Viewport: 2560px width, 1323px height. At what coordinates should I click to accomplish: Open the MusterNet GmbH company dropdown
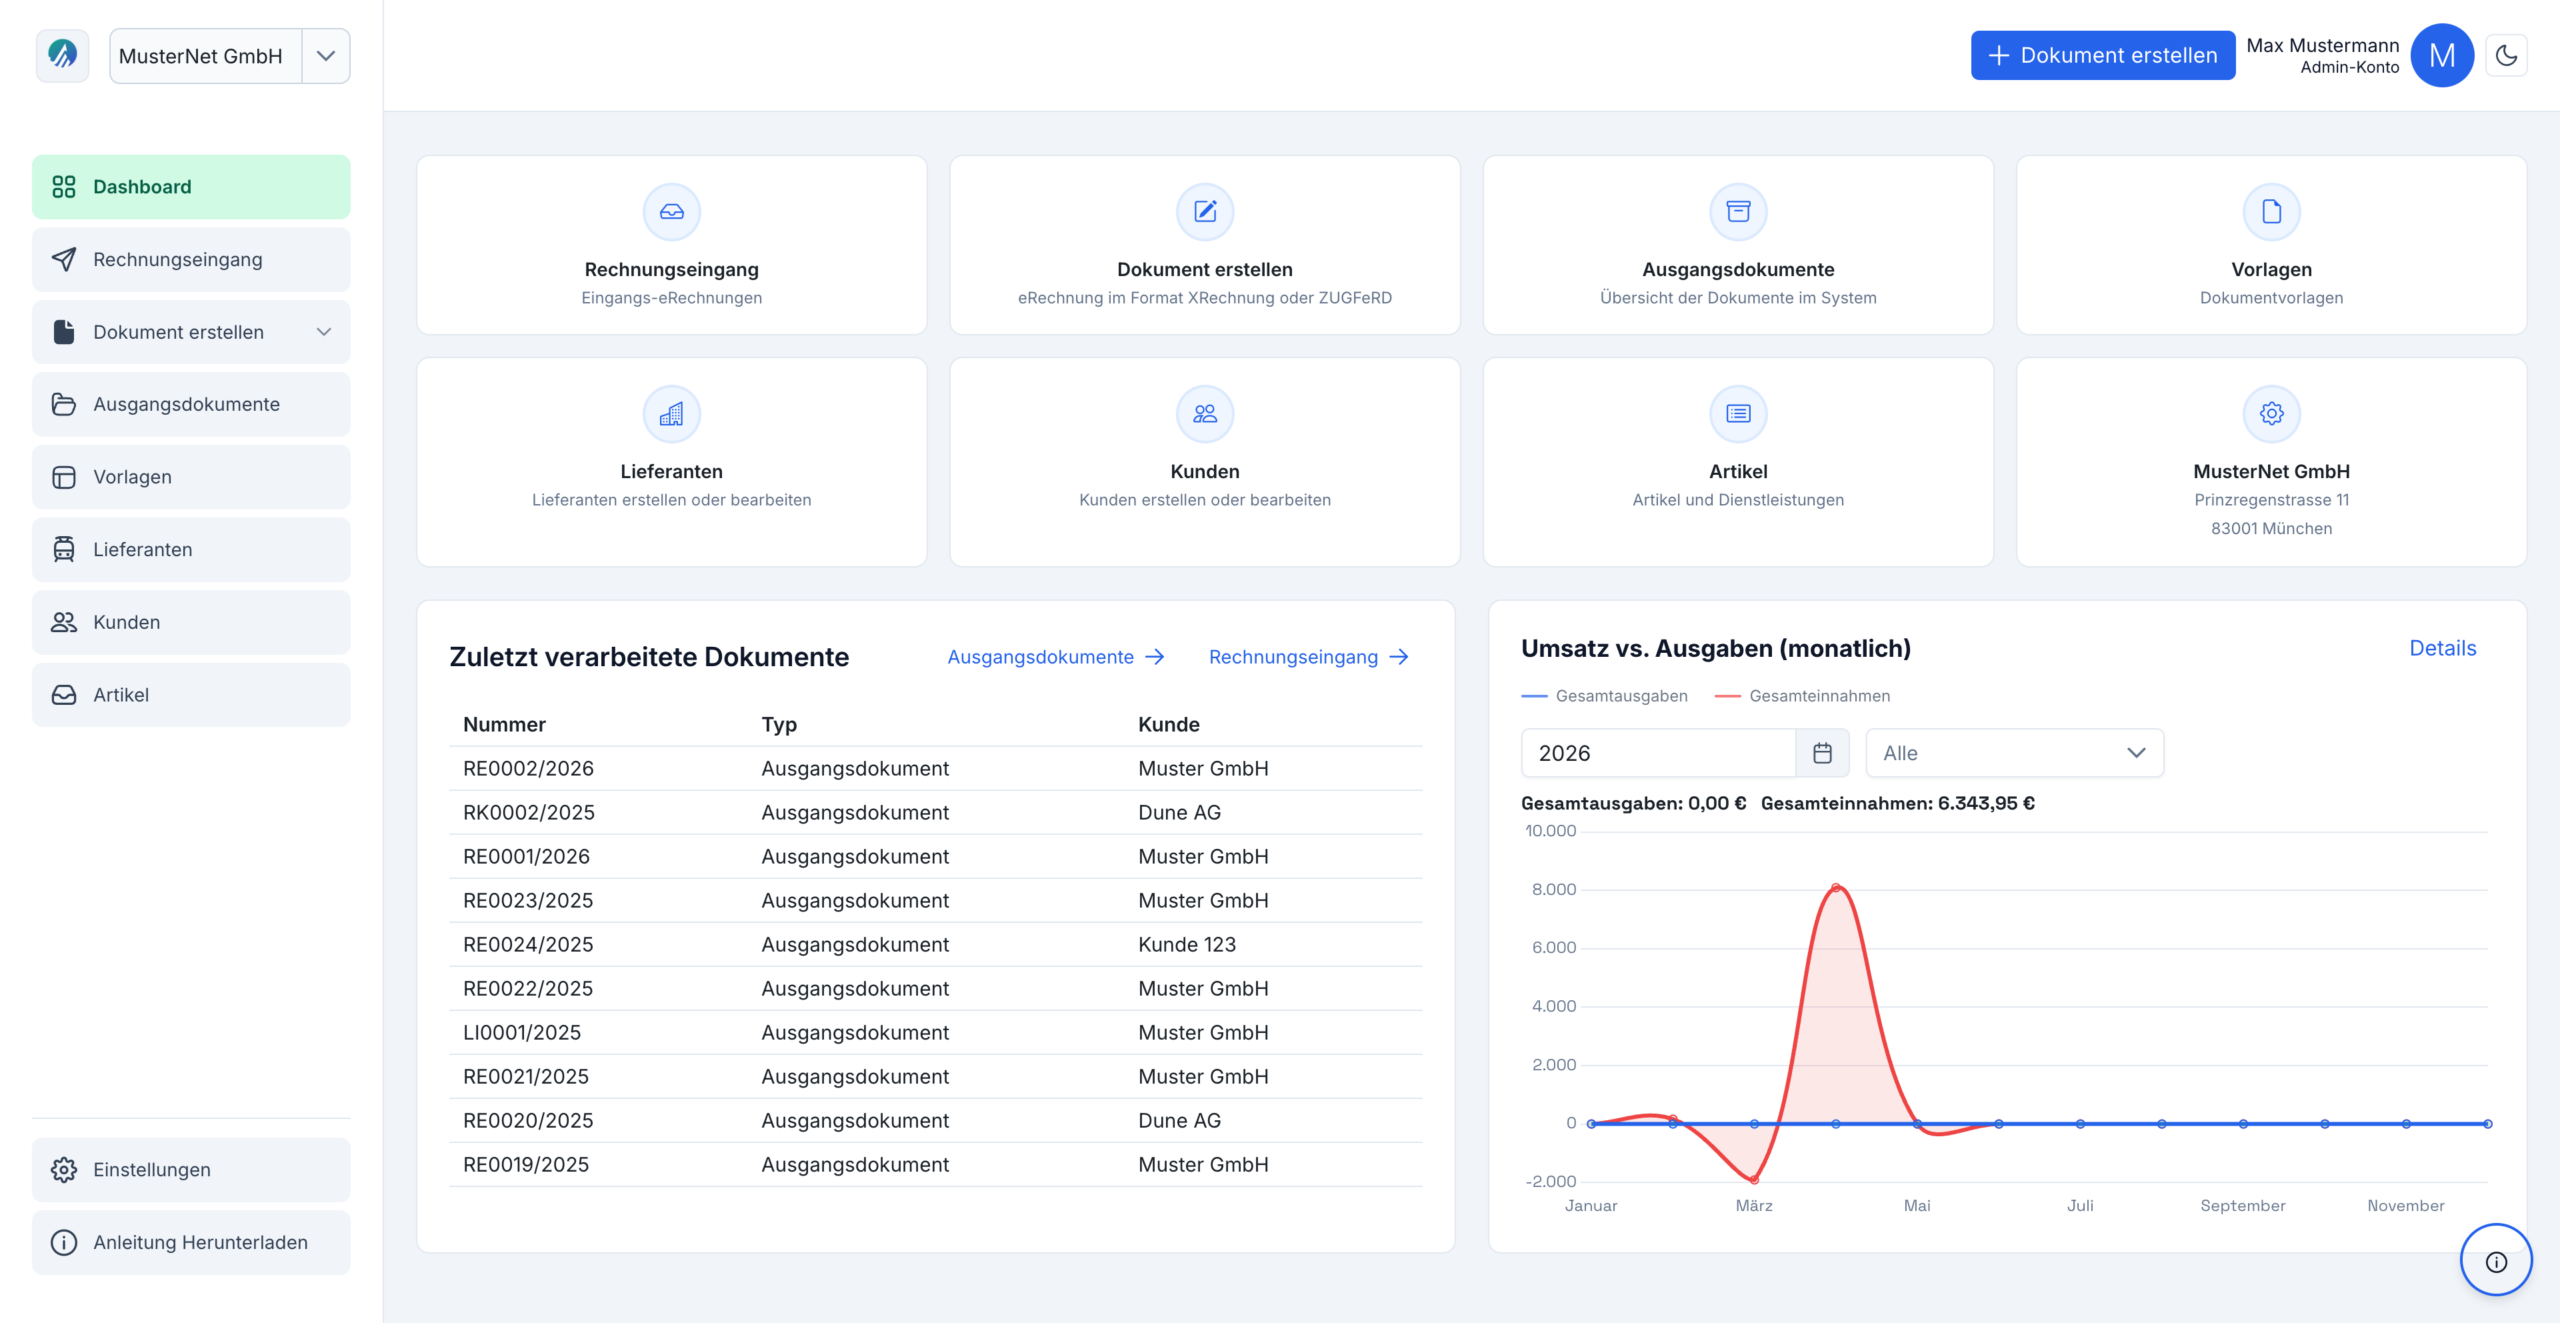pyautogui.click(x=326, y=56)
